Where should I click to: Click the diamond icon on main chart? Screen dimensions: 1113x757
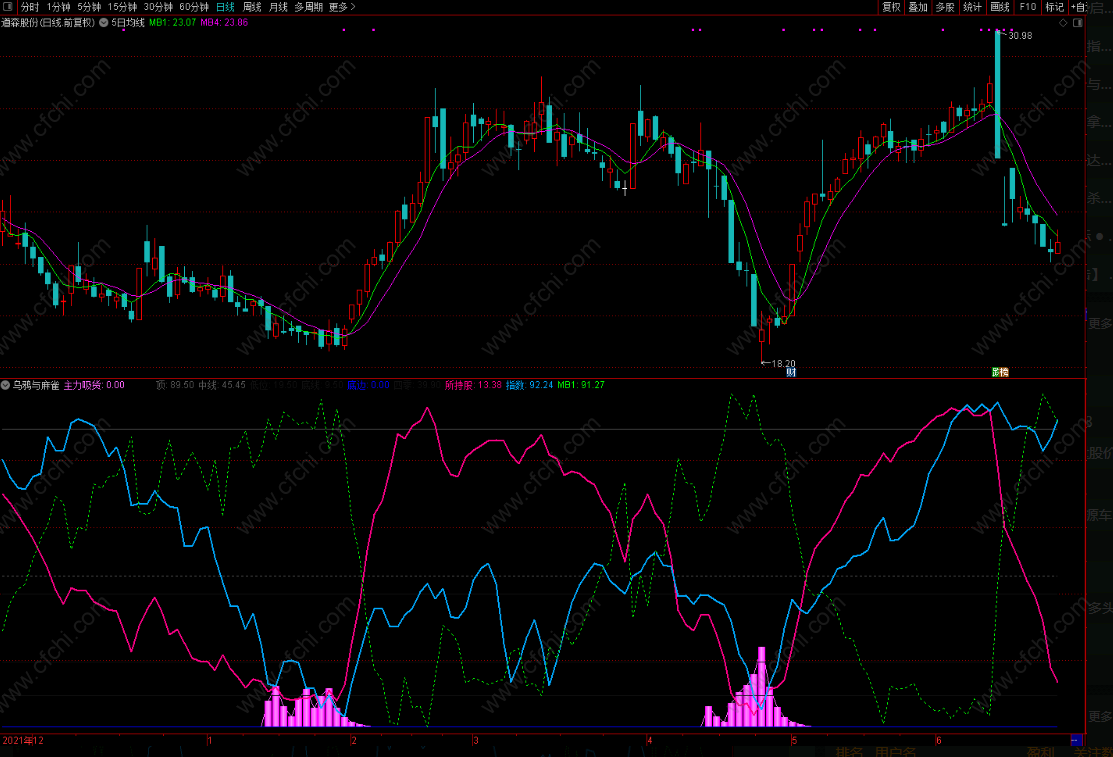point(1063,23)
